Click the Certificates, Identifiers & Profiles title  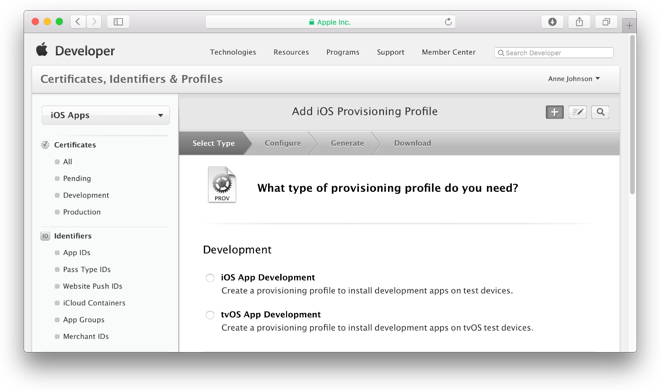coord(132,79)
